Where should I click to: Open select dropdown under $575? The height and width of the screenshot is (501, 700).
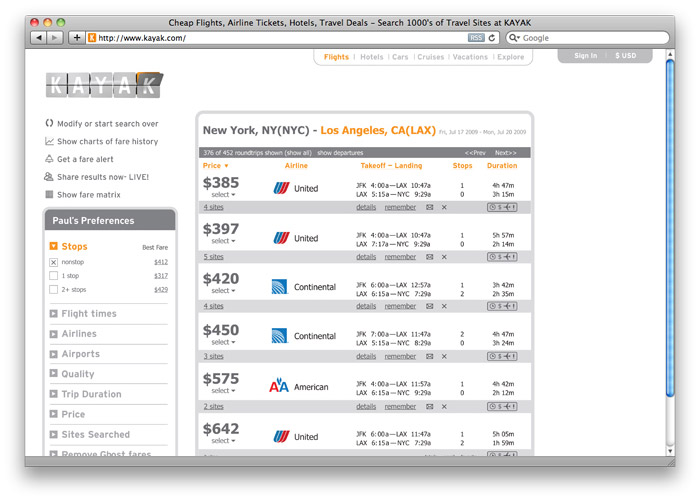coord(223,390)
